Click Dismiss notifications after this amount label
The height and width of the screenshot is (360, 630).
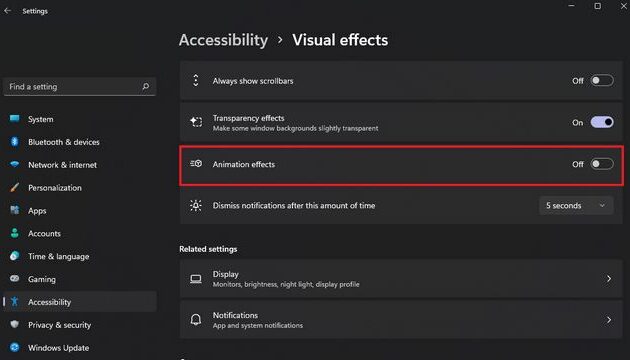click(294, 205)
